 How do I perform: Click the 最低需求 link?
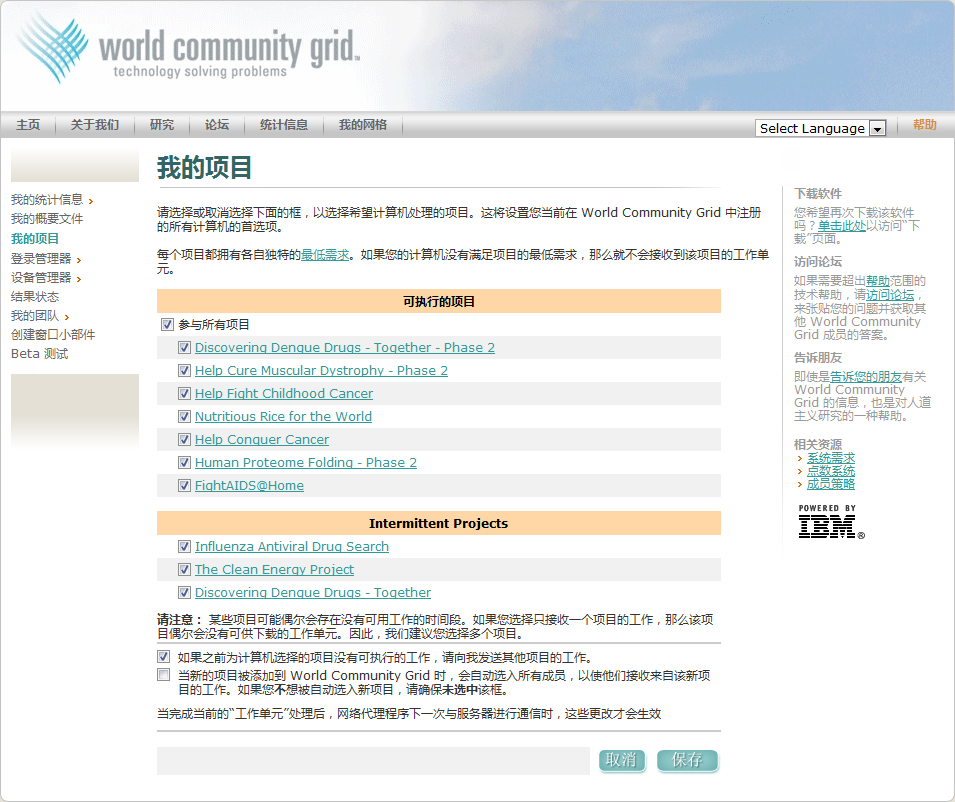(x=325, y=255)
